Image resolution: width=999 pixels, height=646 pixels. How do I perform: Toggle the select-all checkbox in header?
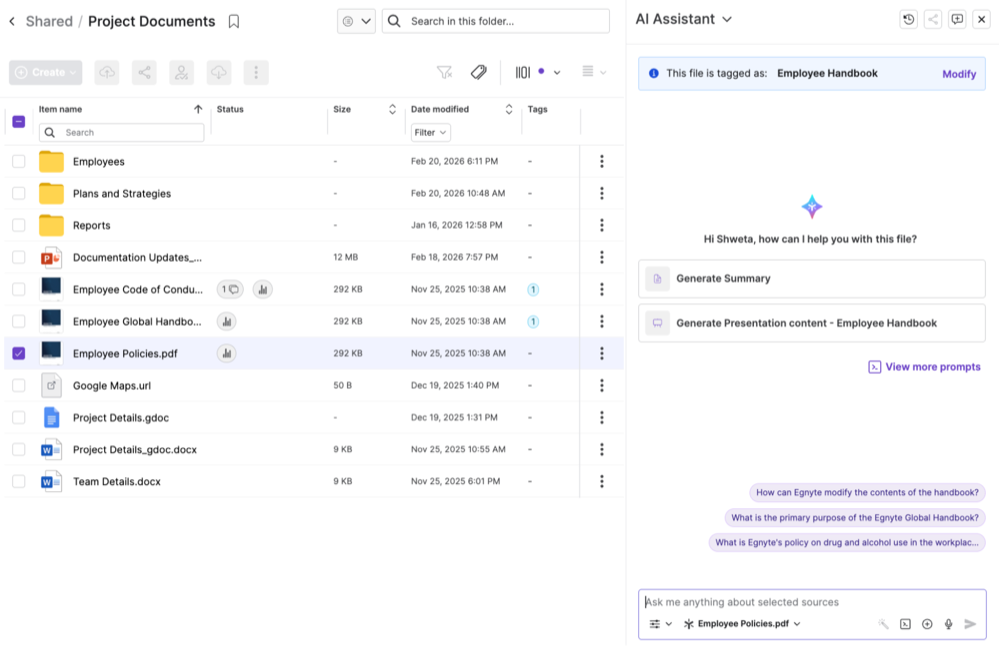click(19, 121)
